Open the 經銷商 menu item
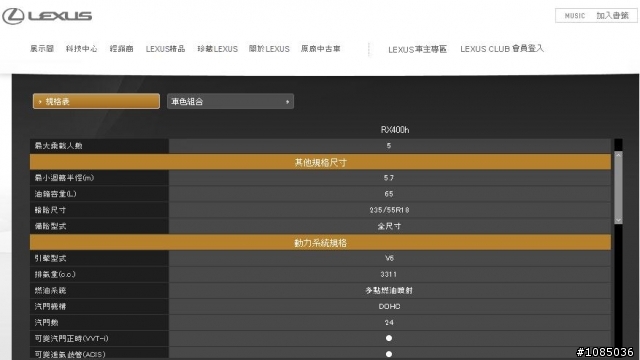The width and height of the screenshot is (640, 360). (x=122, y=49)
